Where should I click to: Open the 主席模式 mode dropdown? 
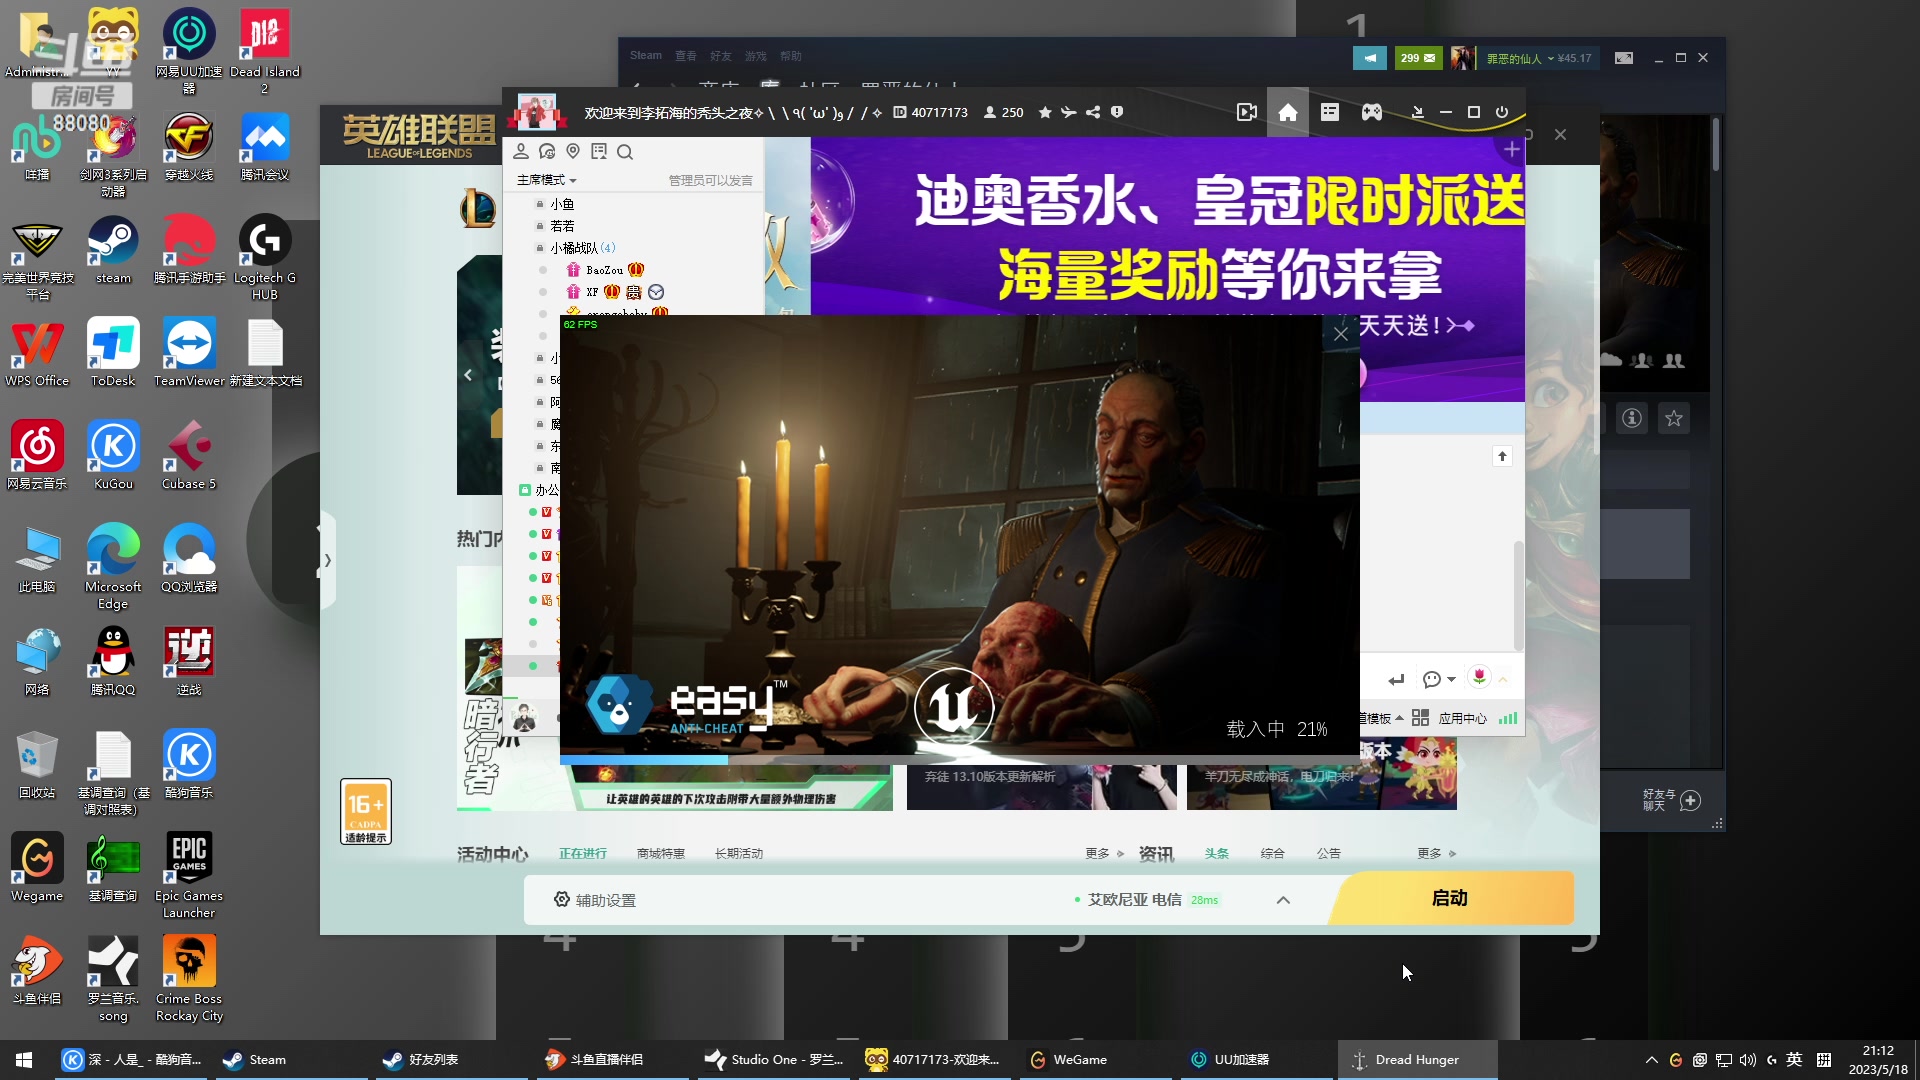547,180
